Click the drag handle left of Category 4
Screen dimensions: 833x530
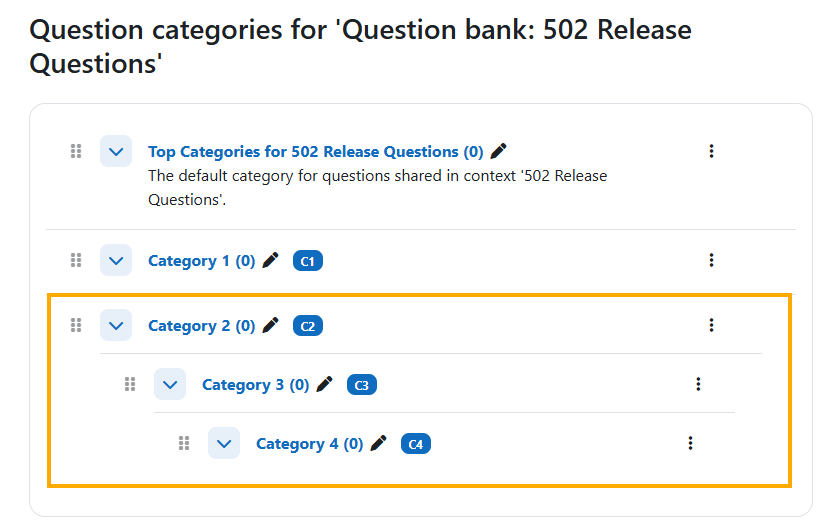point(184,443)
